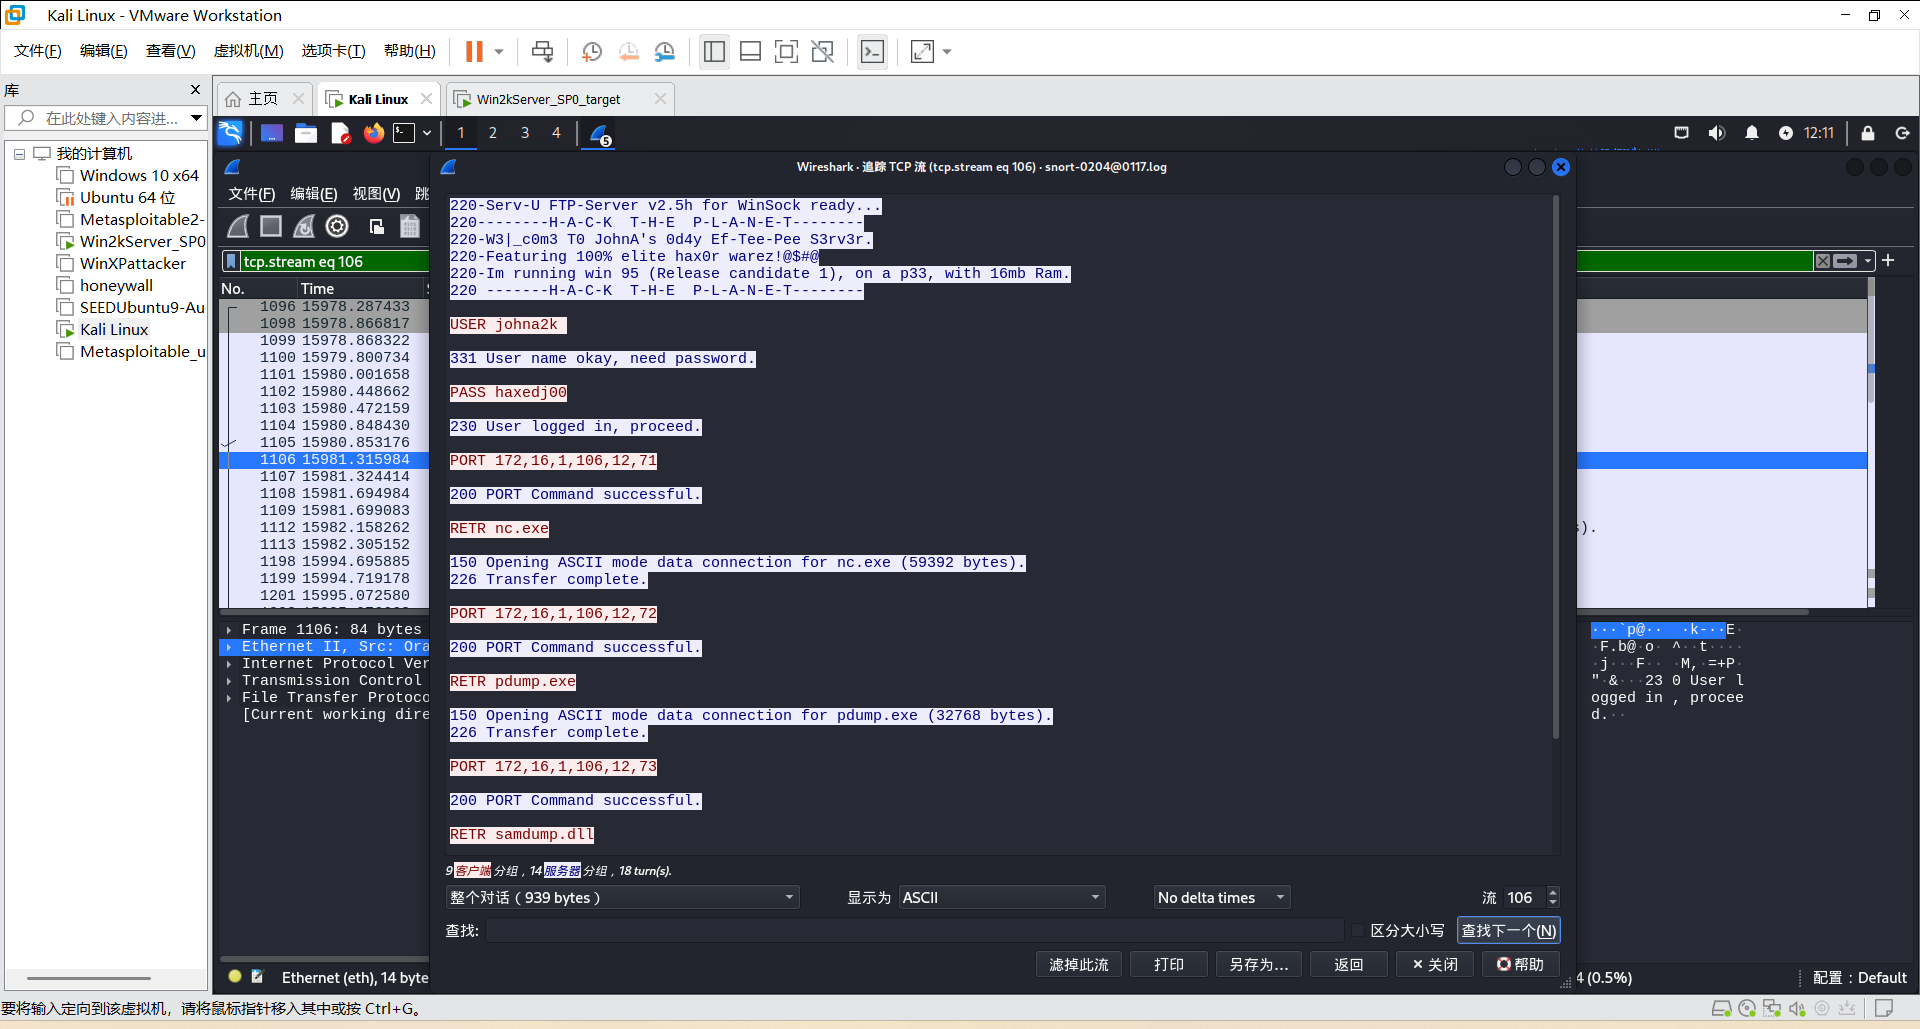This screenshot has width=1920, height=1029.
Task: Click the Wireshark start capture shark-fin icon
Action: (x=238, y=227)
